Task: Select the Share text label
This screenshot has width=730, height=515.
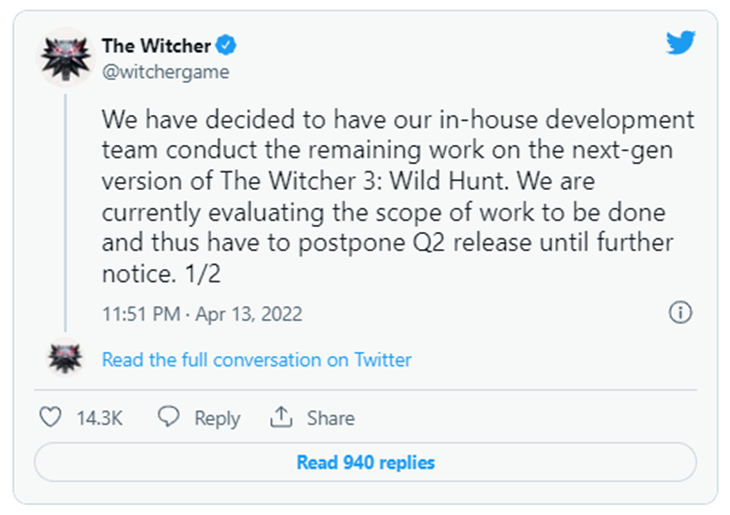Action: [x=331, y=418]
